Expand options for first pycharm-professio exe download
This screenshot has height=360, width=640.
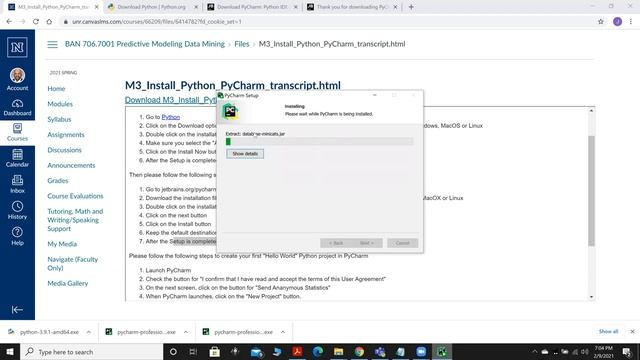(x=186, y=332)
